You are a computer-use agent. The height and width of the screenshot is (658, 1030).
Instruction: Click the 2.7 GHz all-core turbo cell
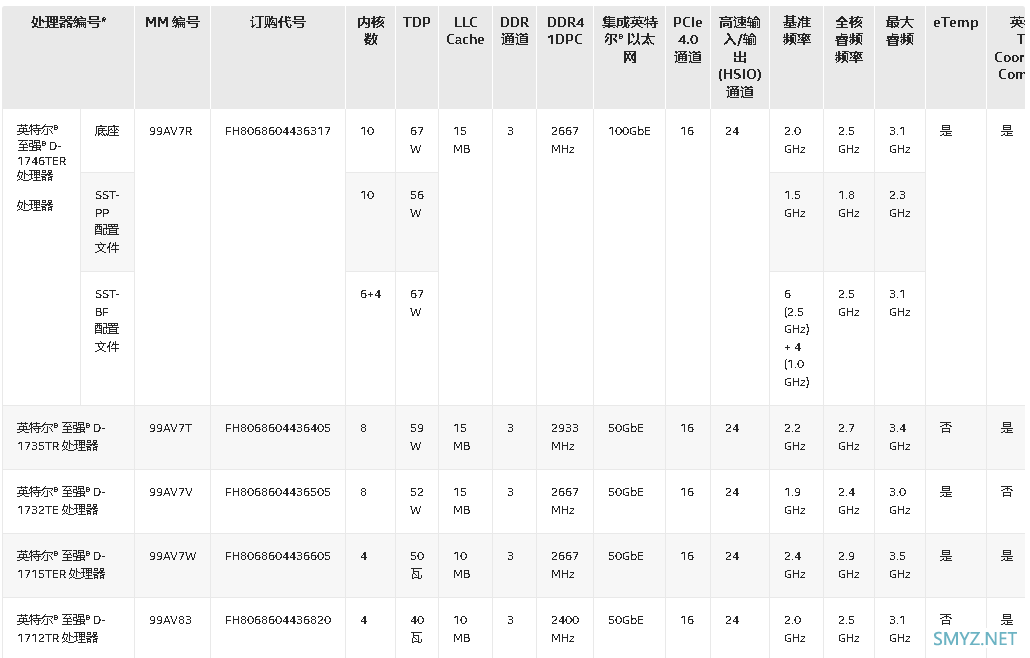click(x=849, y=436)
